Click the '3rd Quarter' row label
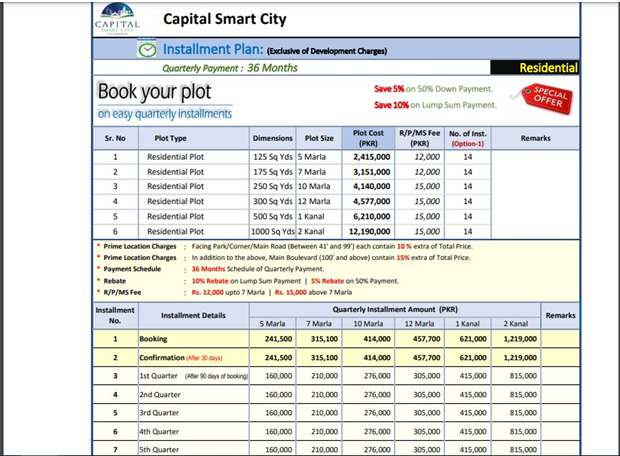 point(159,413)
